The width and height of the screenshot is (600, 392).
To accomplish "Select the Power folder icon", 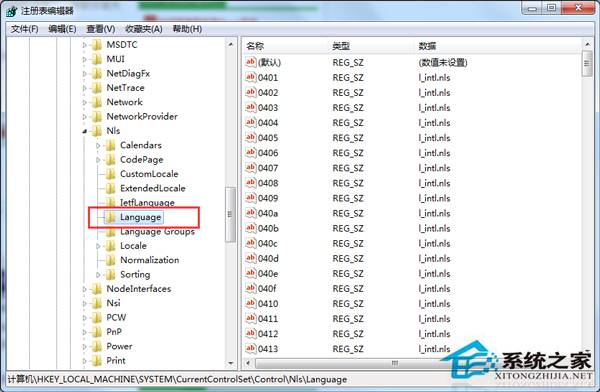I will pos(97,346).
